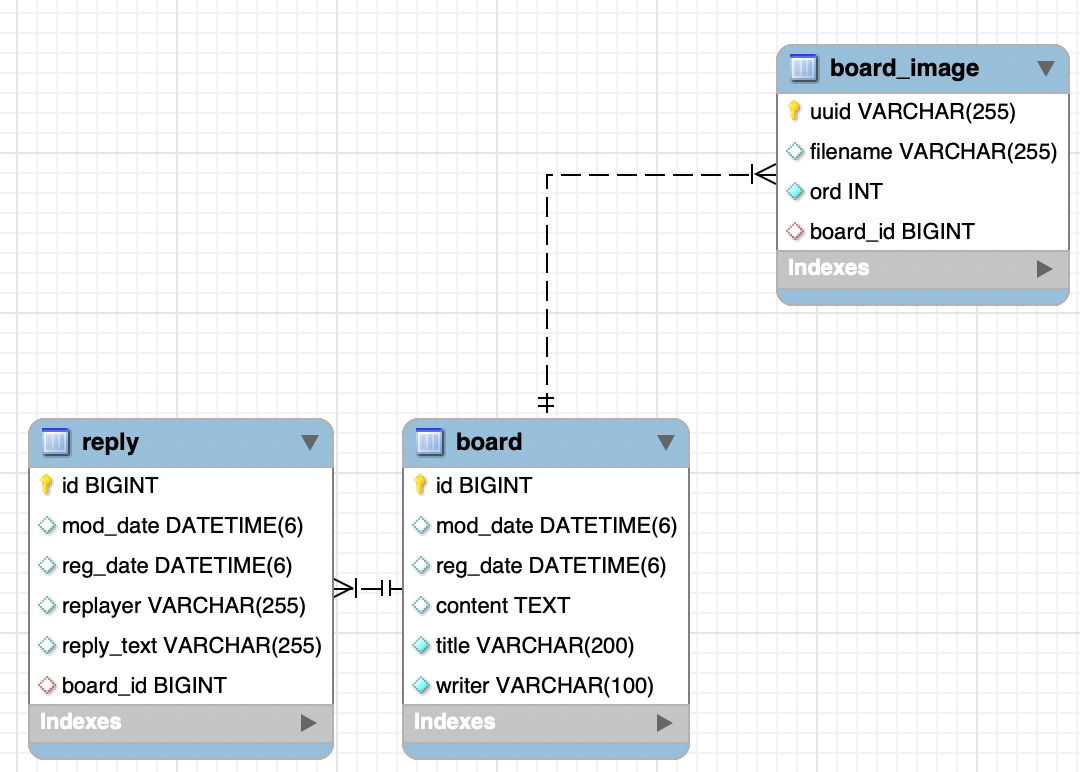The height and width of the screenshot is (772, 1080).
Task: Expand Indexes section of reply table
Action: pos(309,722)
